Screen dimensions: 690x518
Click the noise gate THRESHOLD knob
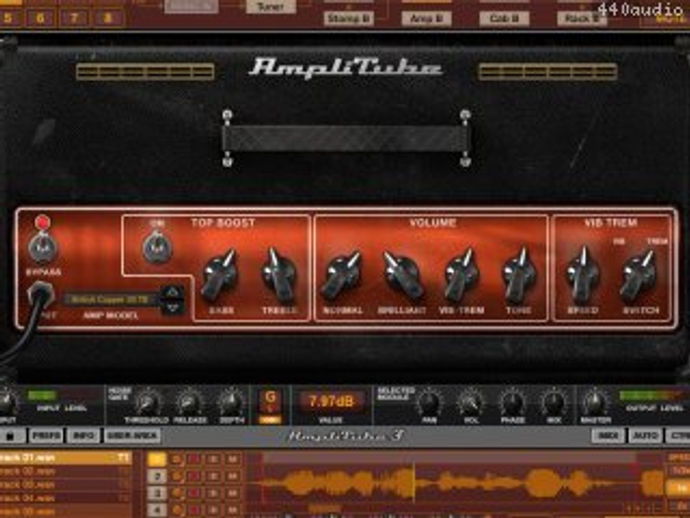[x=147, y=402]
